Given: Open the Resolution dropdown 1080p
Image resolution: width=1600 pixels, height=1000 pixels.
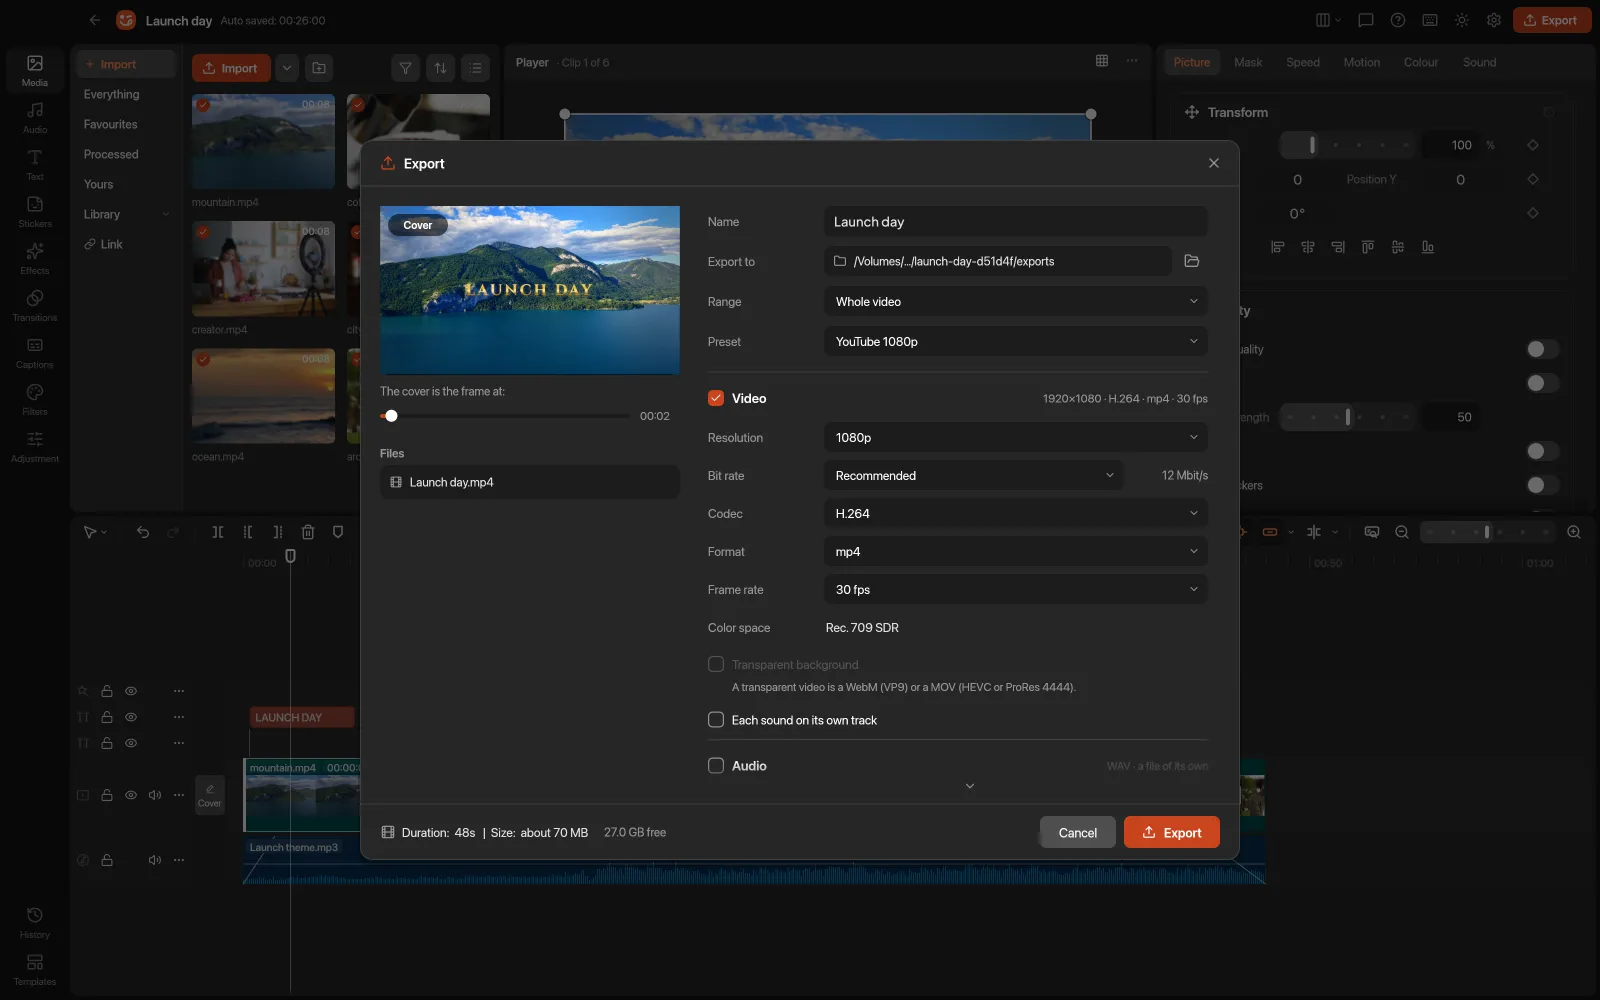Looking at the screenshot, I should coord(1016,437).
